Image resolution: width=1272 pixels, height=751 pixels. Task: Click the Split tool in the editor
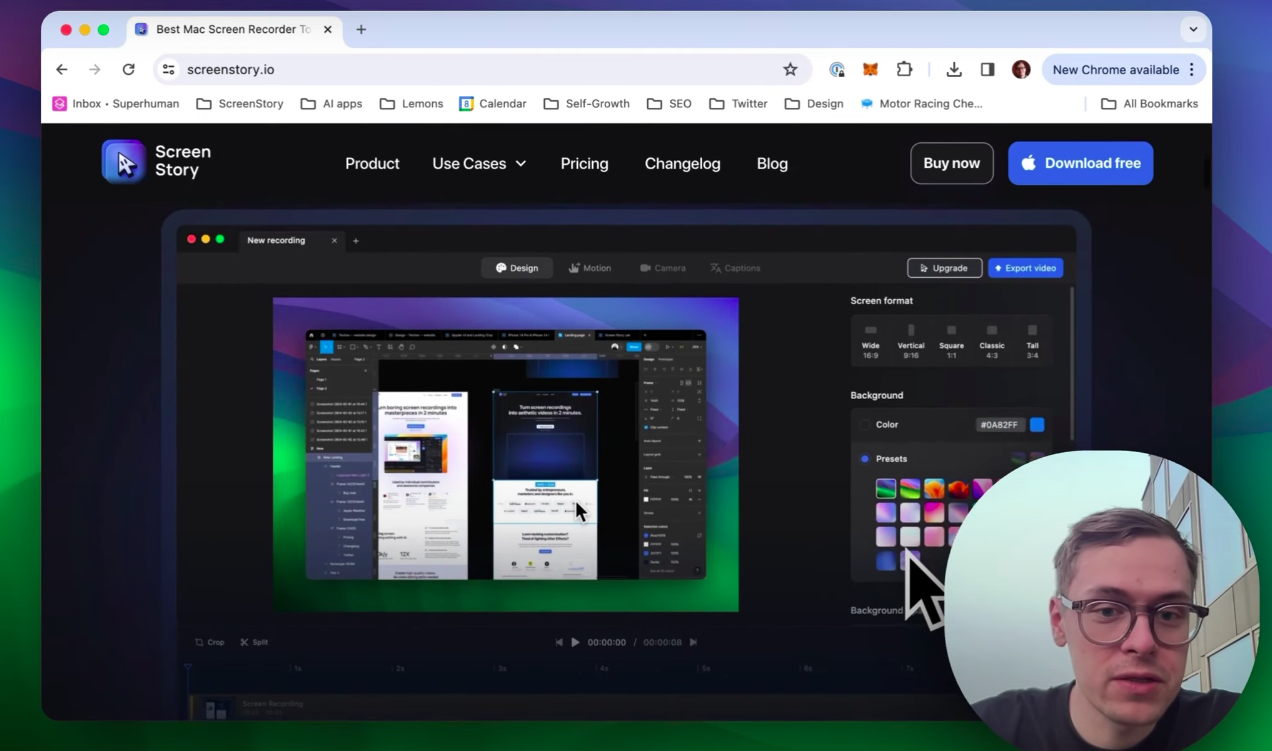(x=254, y=642)
